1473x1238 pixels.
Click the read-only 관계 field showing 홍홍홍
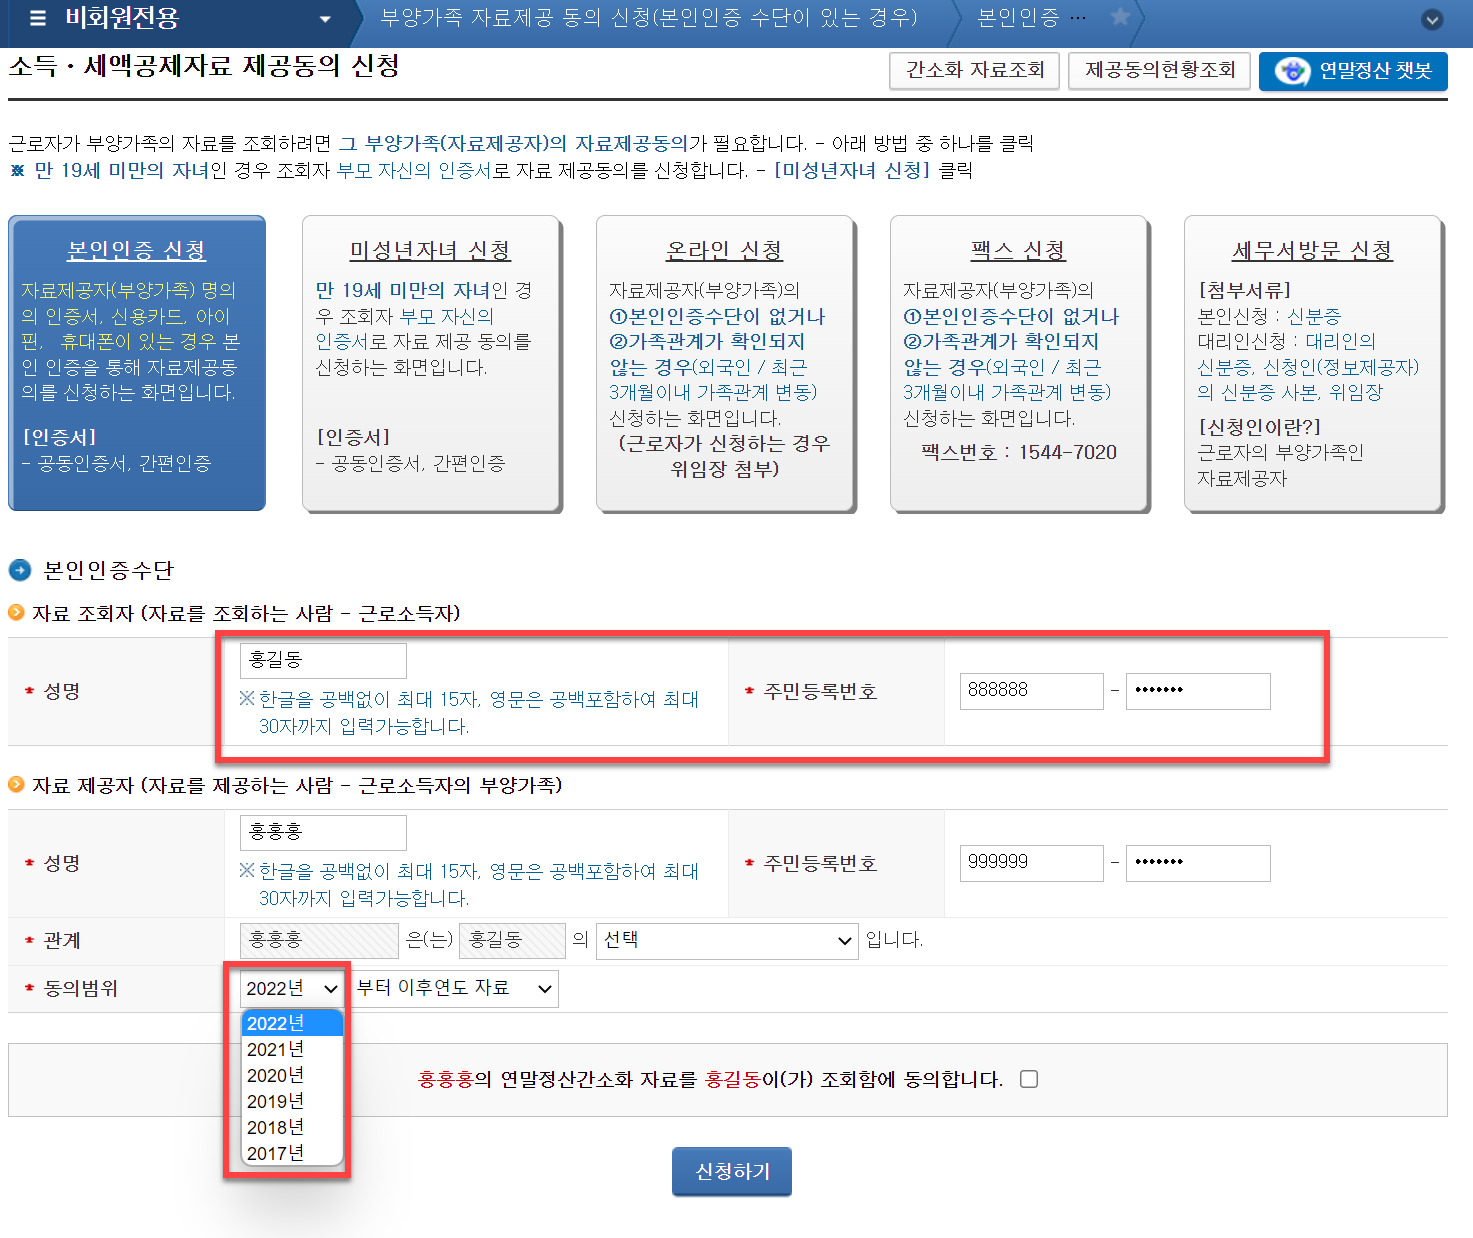[319, 940]
